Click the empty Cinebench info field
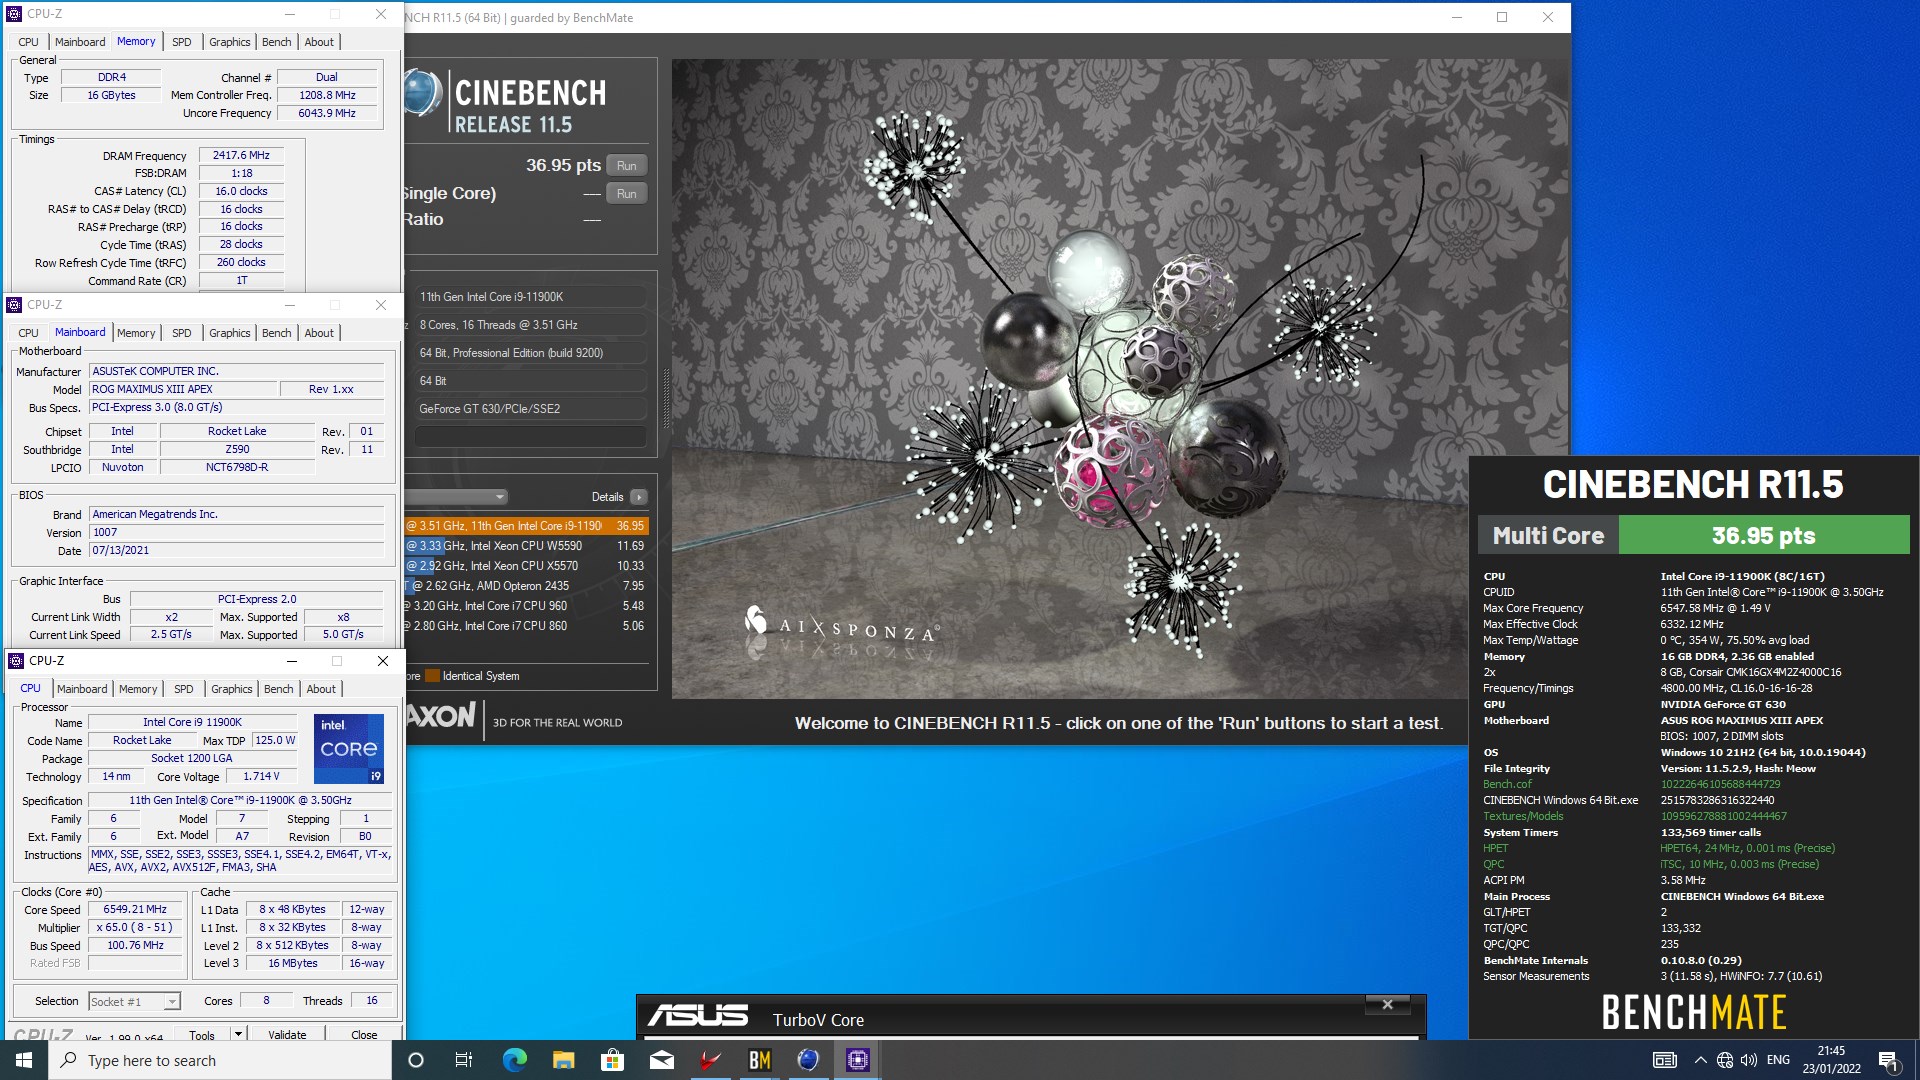This screenshot has width=1920, height=1080. [530, 437]
